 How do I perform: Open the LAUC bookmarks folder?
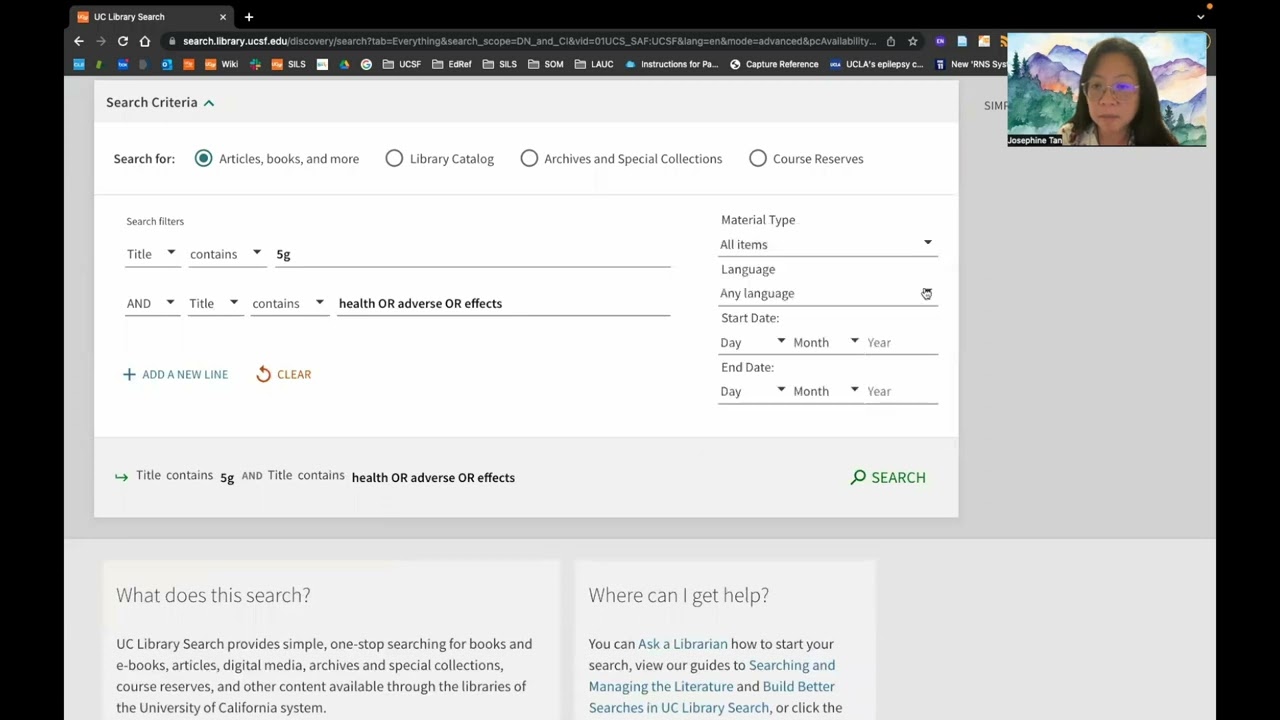594,64
